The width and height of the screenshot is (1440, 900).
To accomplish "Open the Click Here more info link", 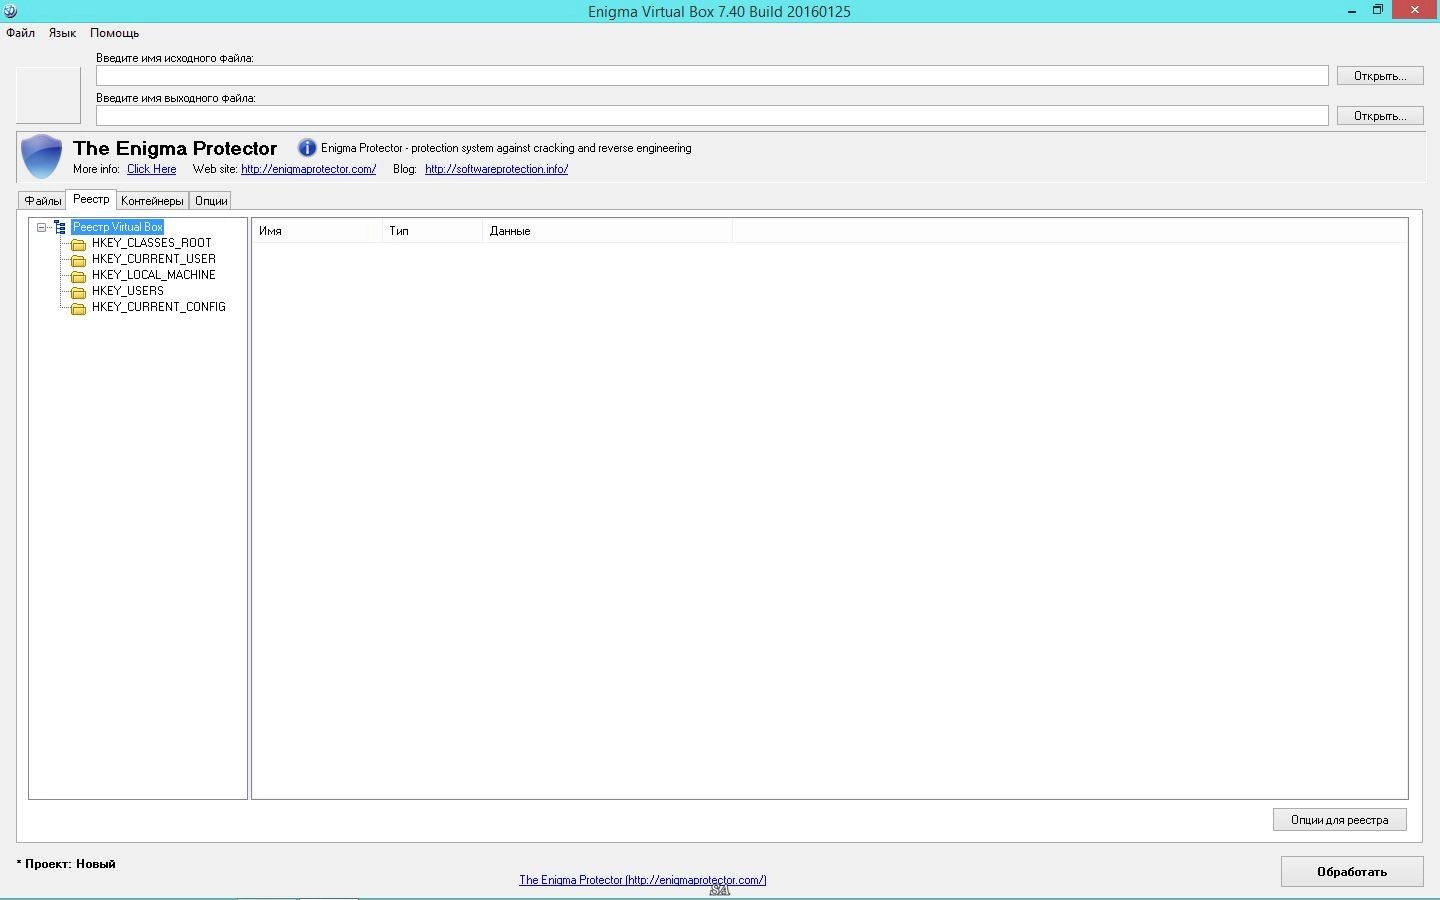I will (151, 169).
